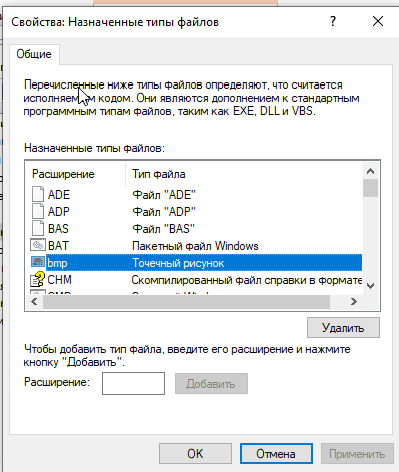Click the vertical scrollbar thumb
This screenshot has width=399, height=472.
(x=370, y=188)
